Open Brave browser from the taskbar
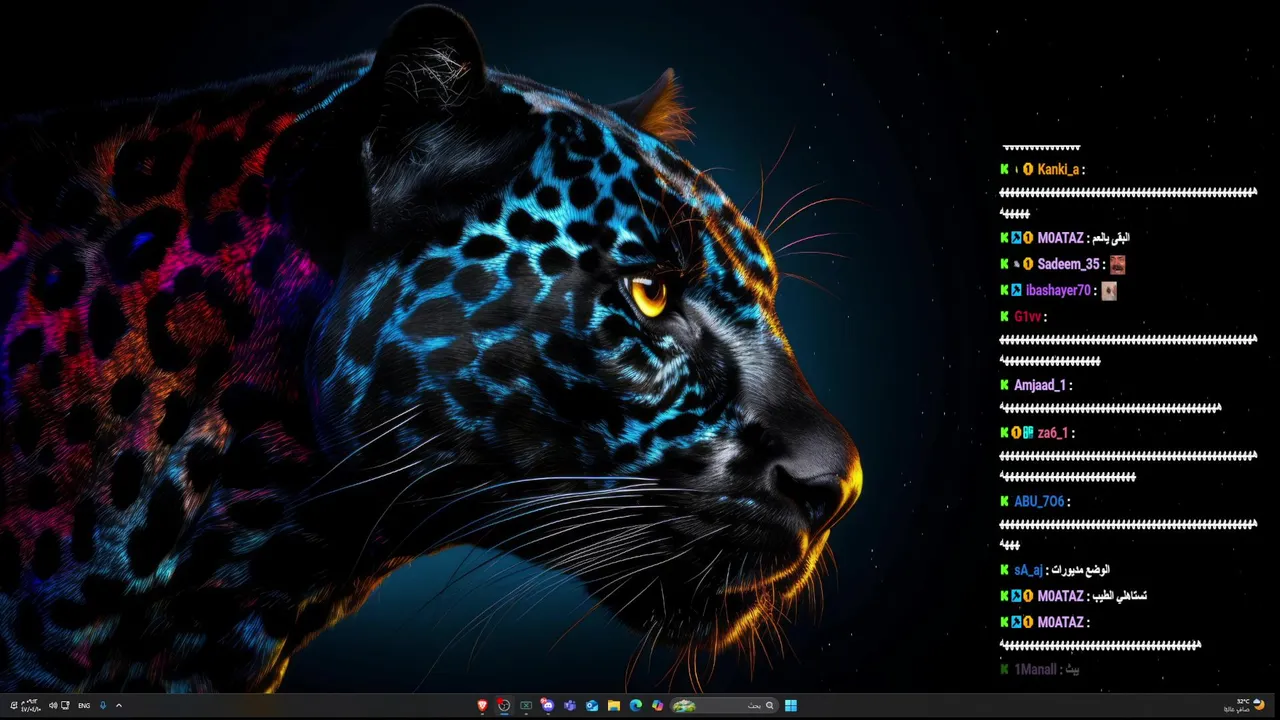The image size is (1280, 720). pyautogui.click(x=482, y=705)
